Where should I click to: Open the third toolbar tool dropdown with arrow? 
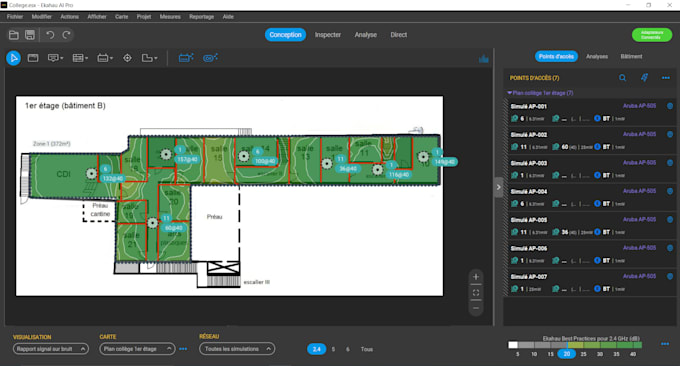tap(56, 58)
